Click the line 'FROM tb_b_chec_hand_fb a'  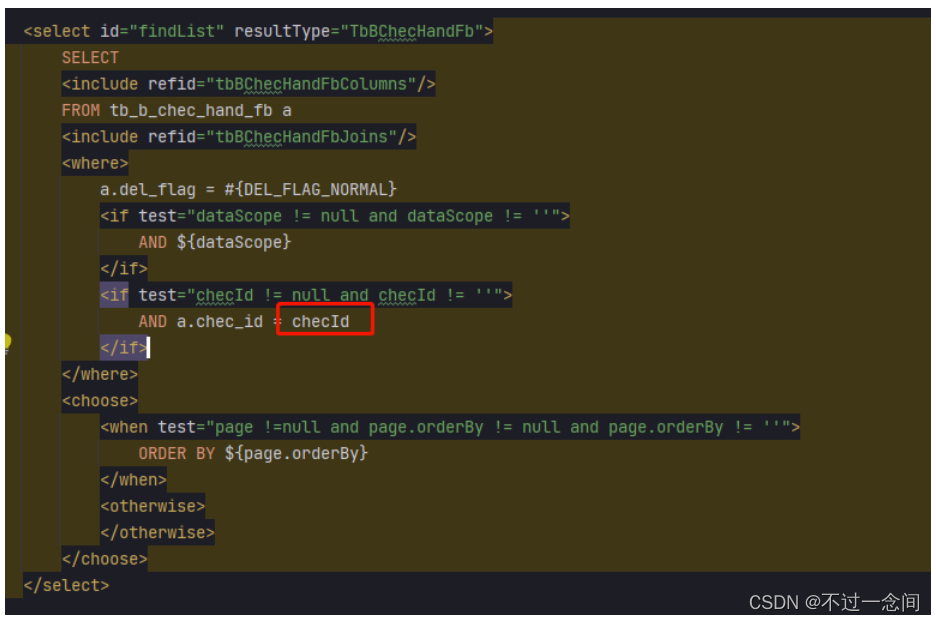[x=177, y=110]
